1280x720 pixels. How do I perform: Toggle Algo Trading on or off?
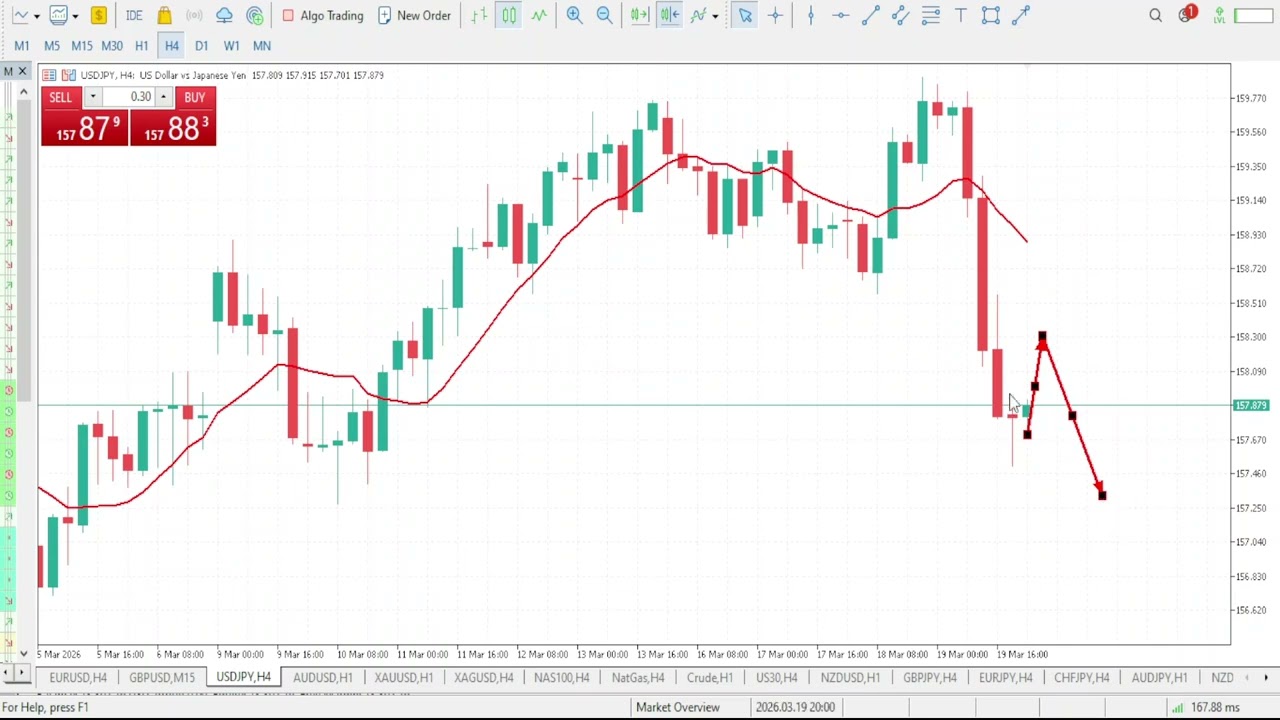click(322, 15)
